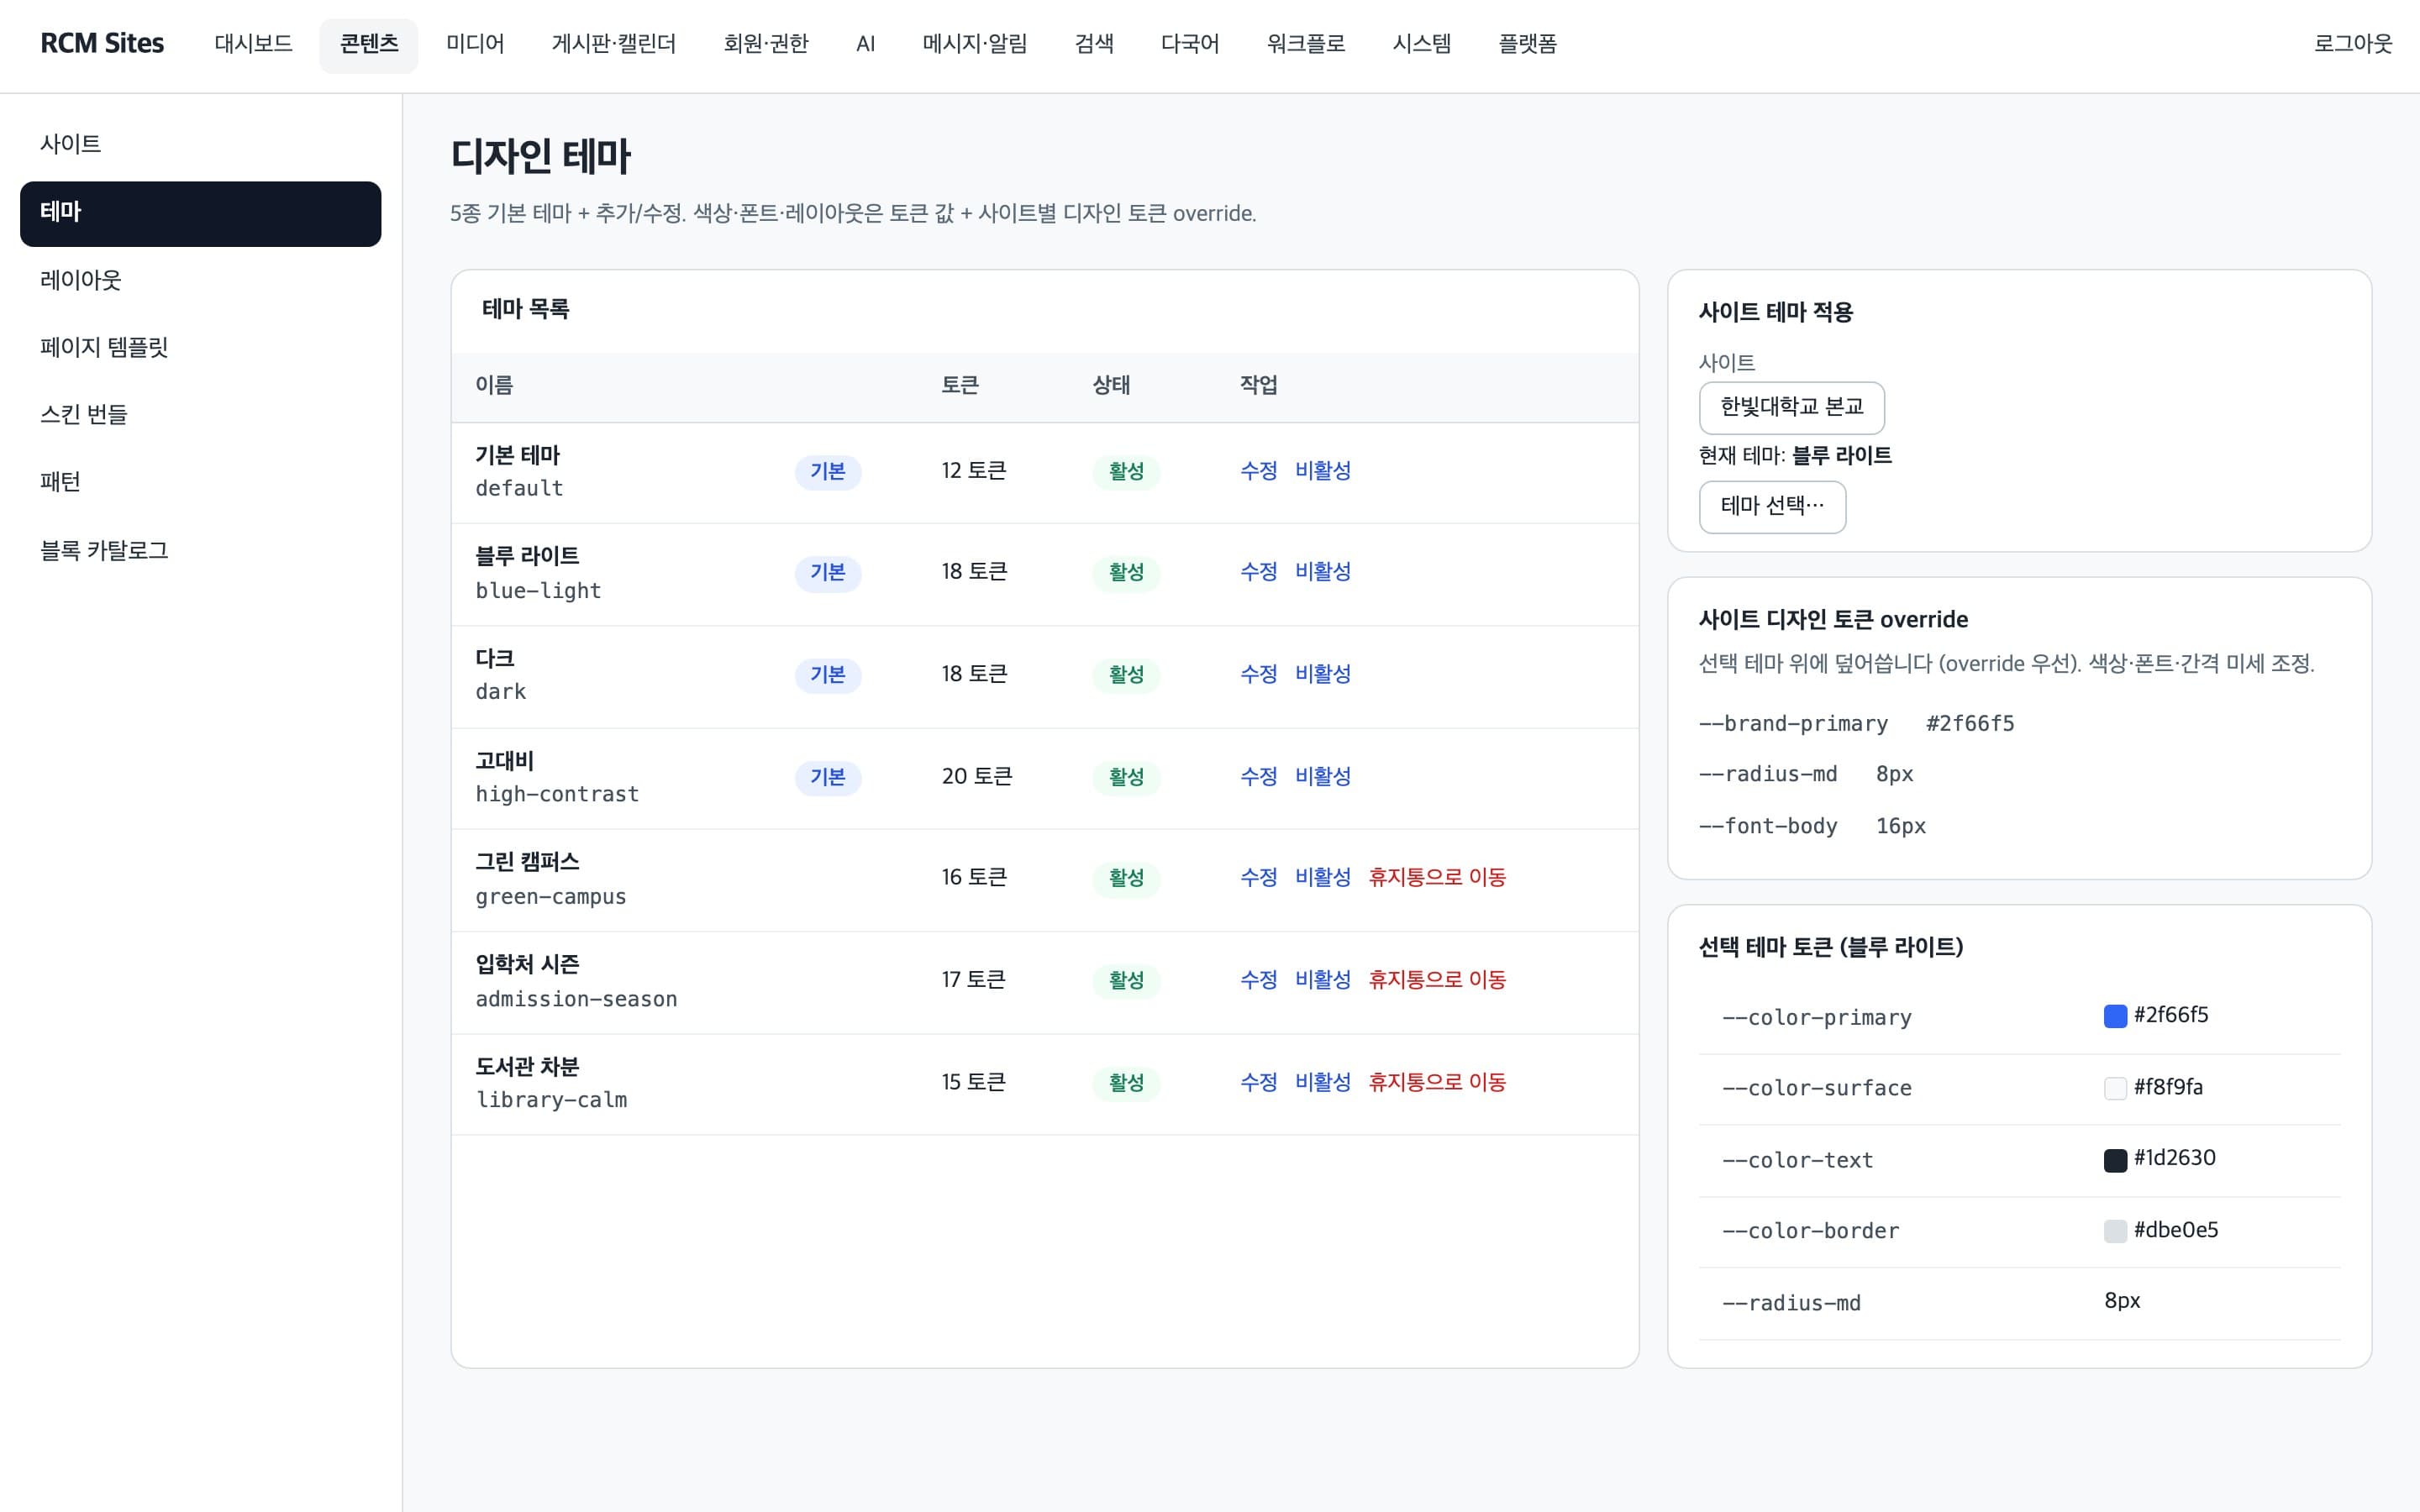This screenshot has width=2420, height=1512.
Task: Click the --color-text dark swatch
Action: tap(2115, 1160)
